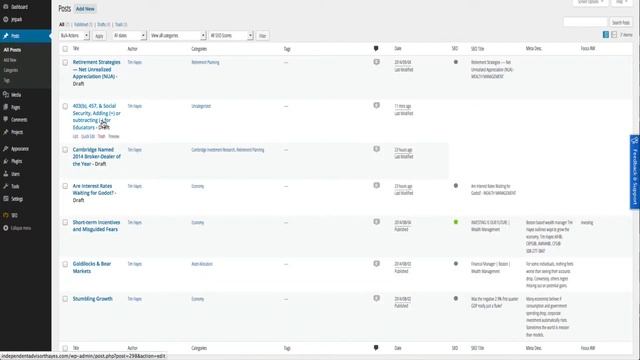Viewport: 640px width, 360px height.
Task: Open the All dates filter dropdown
Action: tap(129, 36)
